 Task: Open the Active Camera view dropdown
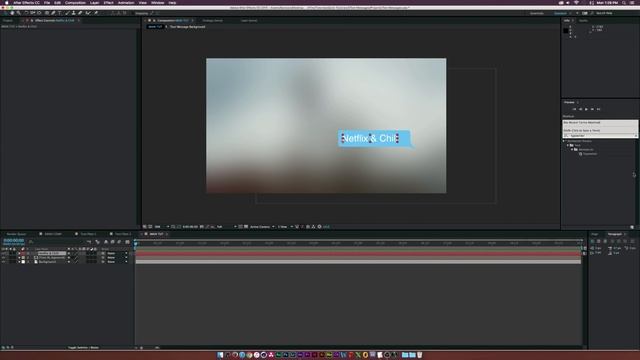click(x=262, y=227)
